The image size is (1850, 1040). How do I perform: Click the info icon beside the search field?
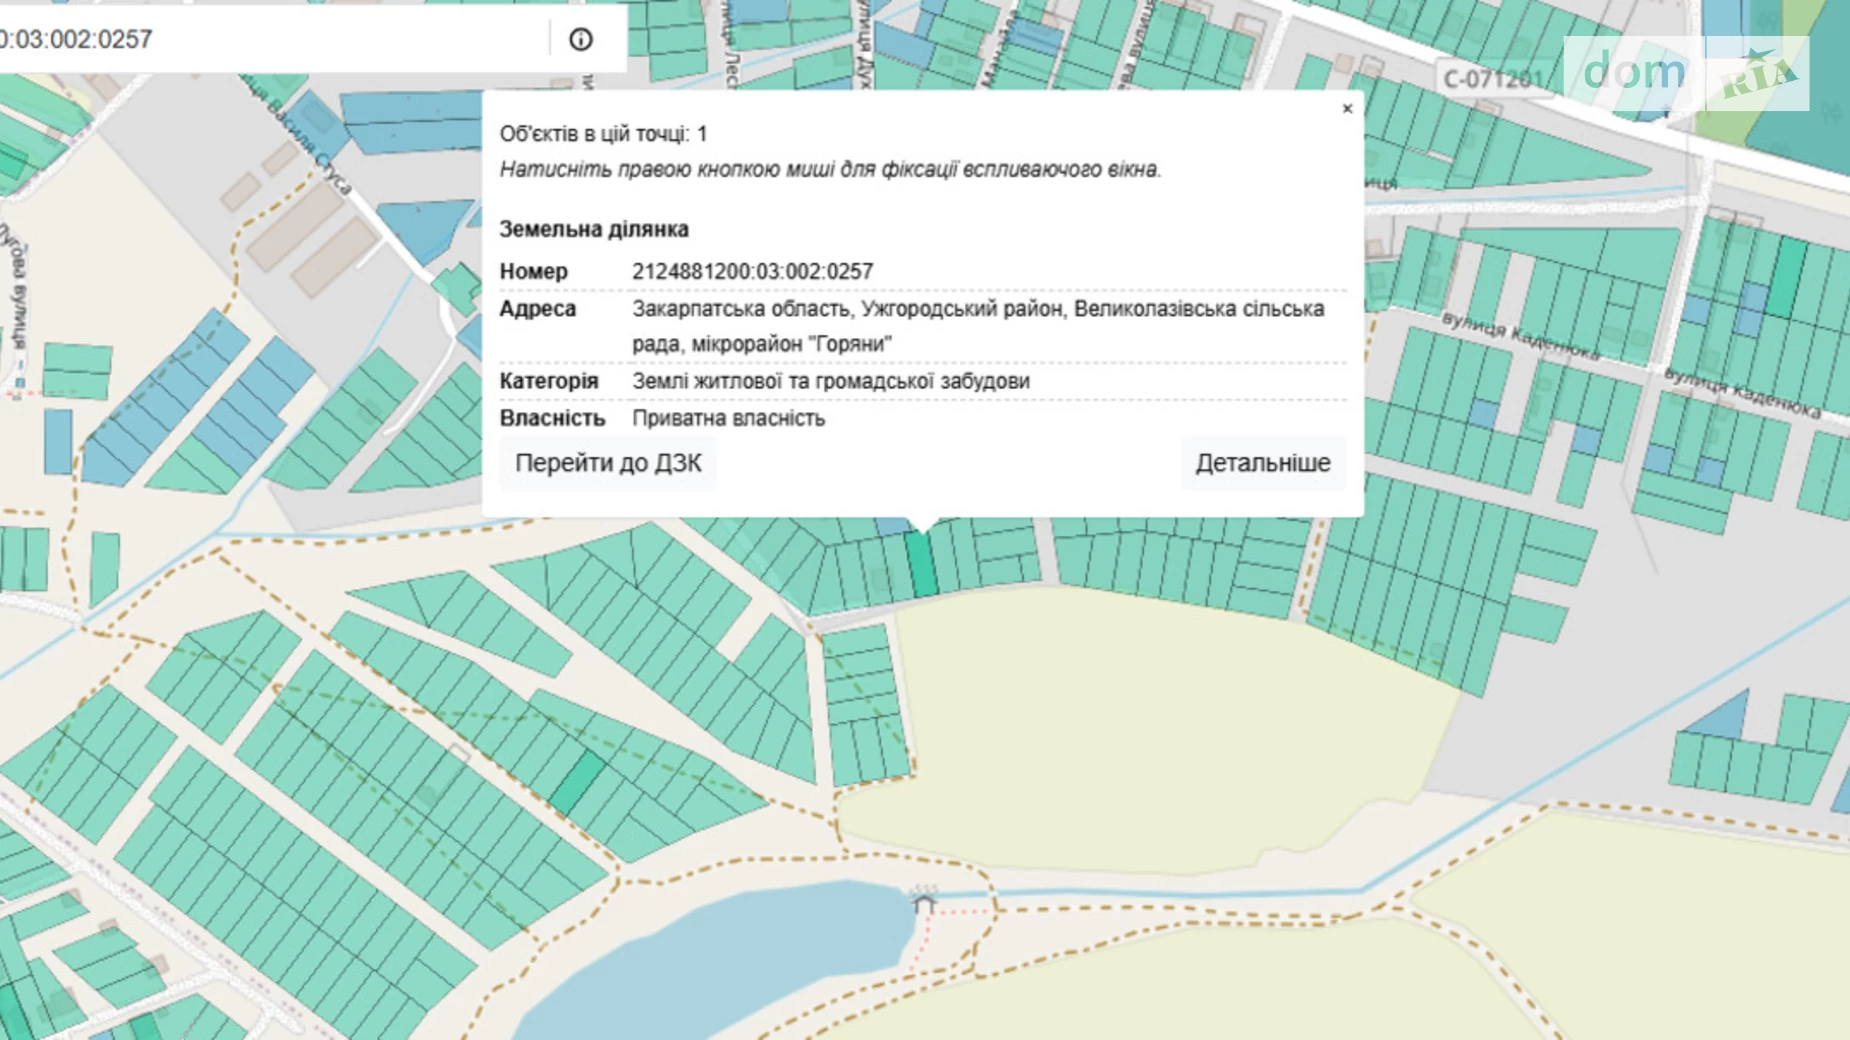tap(581, 39)
